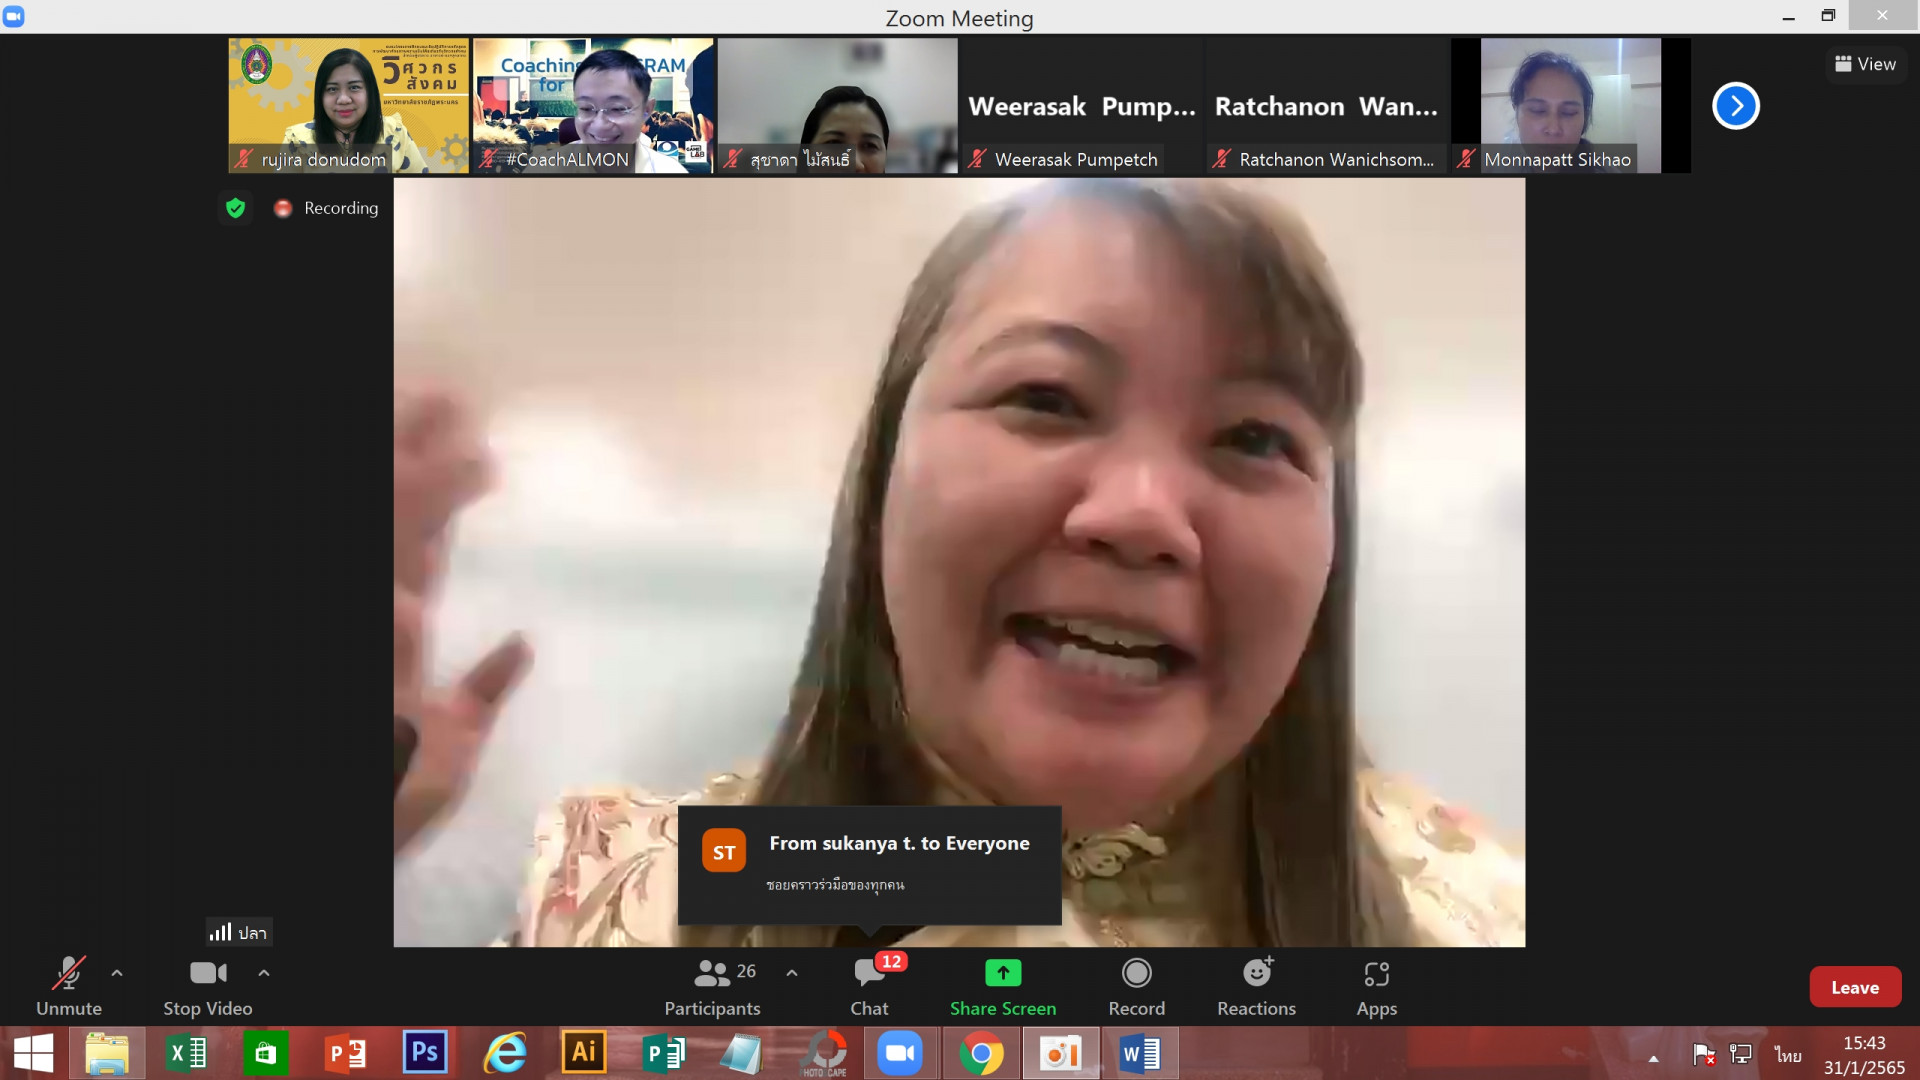Viewport: 1920px width, 1080px height.
Task: Open the Chat panel
Action: tap(869, 986)
